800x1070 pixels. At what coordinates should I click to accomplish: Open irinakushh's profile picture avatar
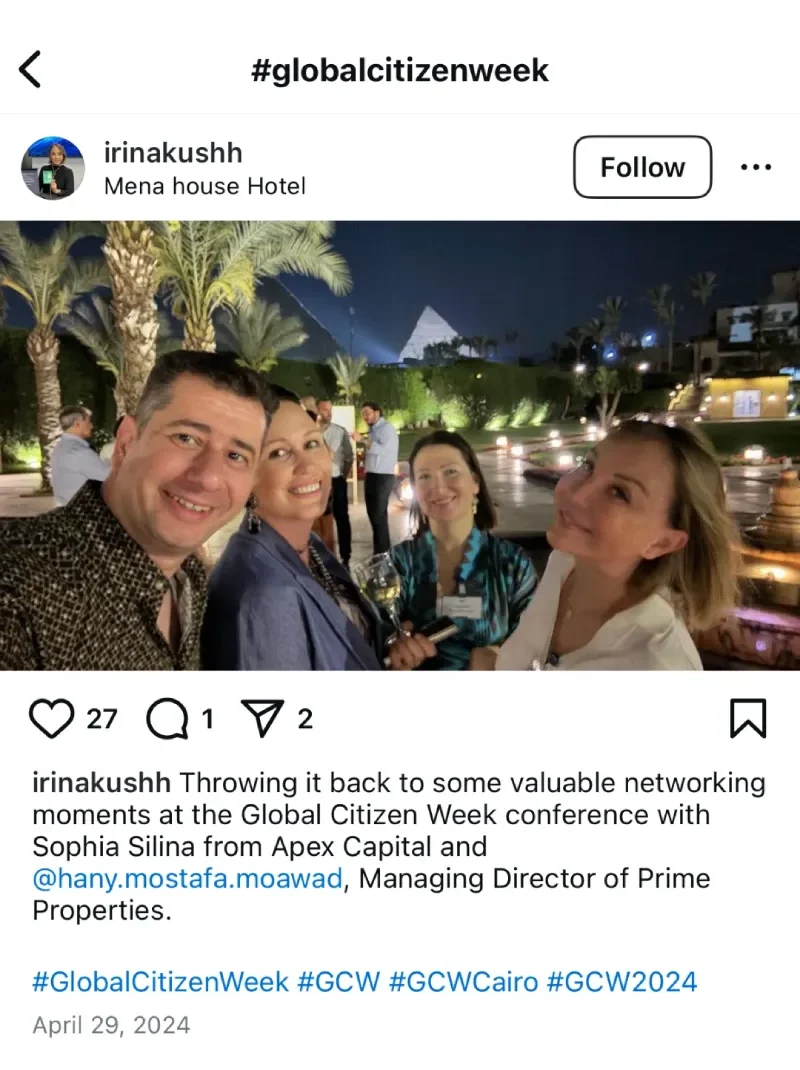[53, 168]
